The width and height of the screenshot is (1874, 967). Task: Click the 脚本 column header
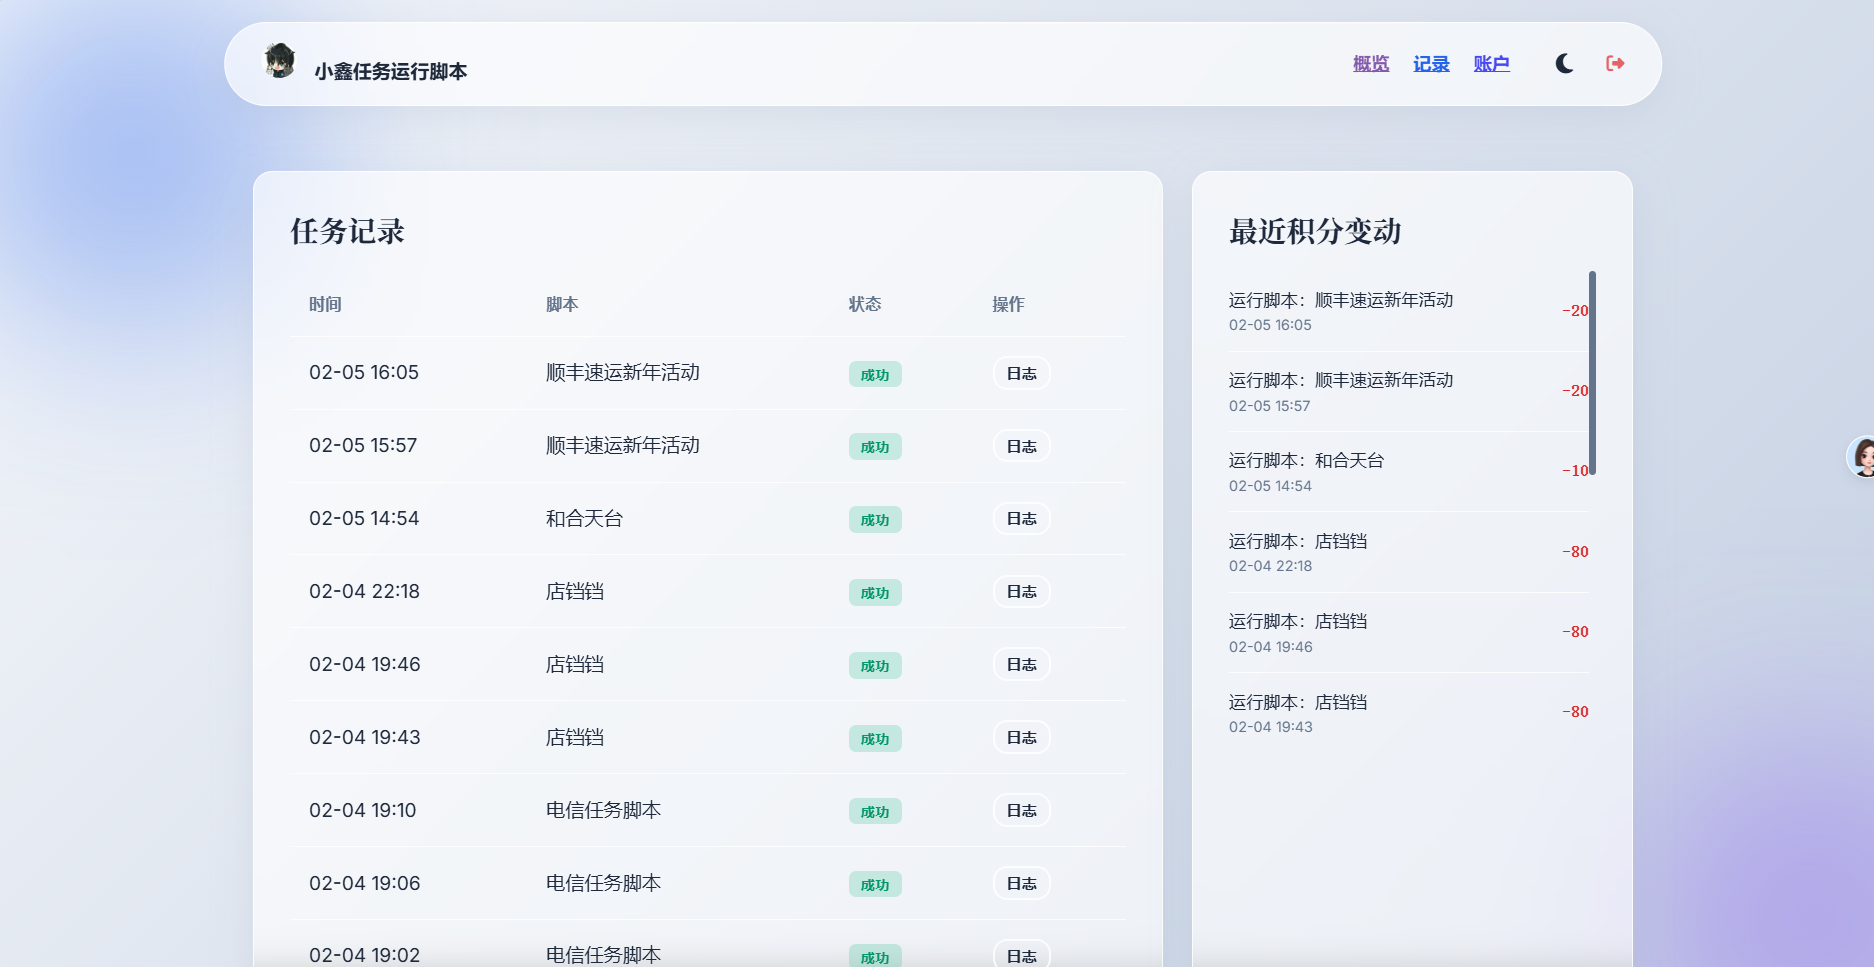tap(561, 304)
